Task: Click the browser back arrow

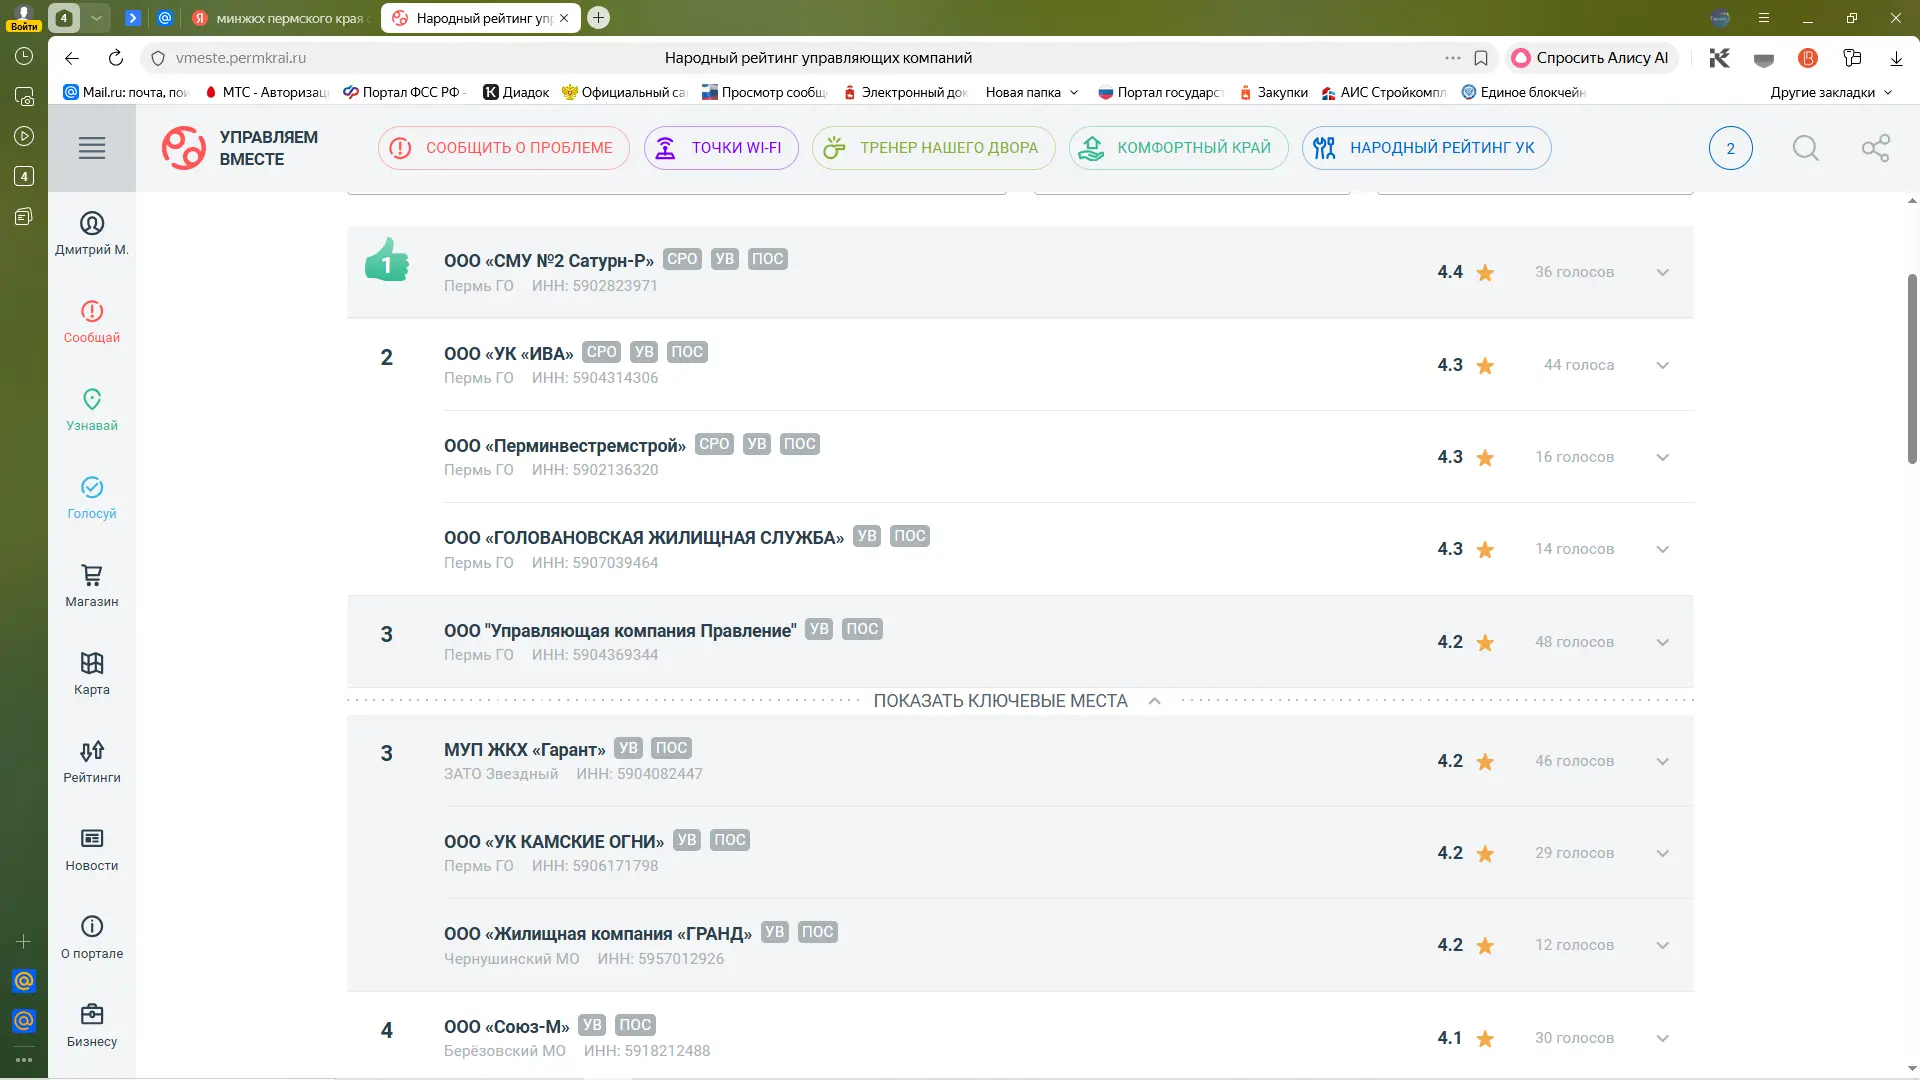Action: click(x=72, y=58)
